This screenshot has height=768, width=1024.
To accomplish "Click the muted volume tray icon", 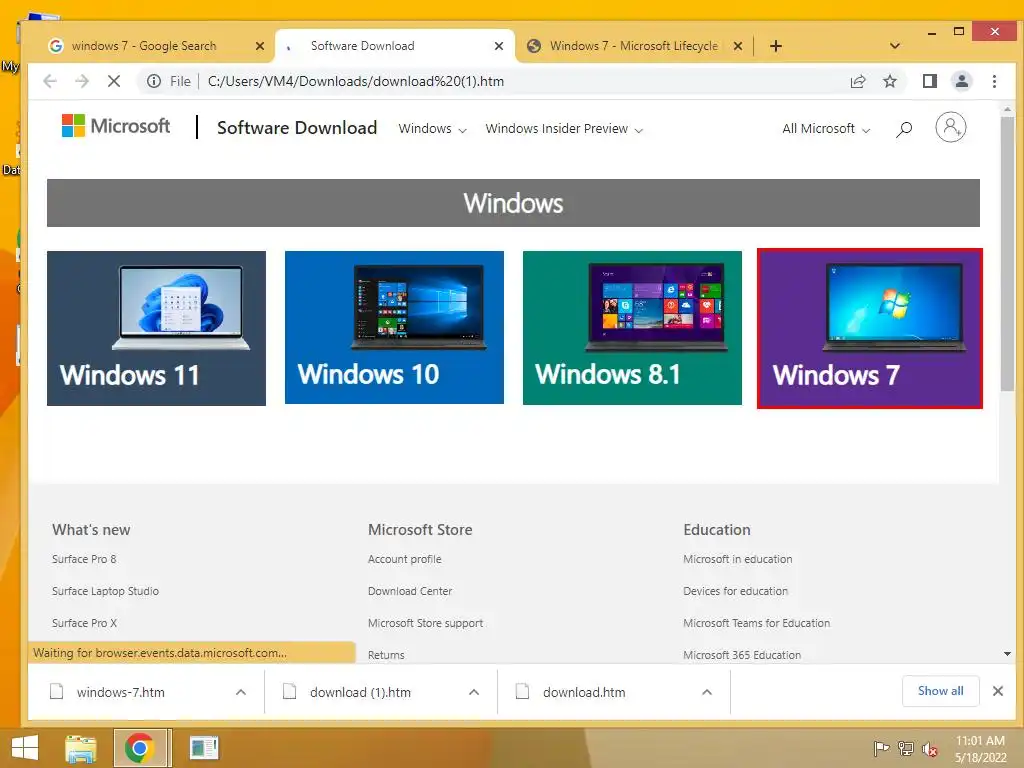I will point(929,749).
